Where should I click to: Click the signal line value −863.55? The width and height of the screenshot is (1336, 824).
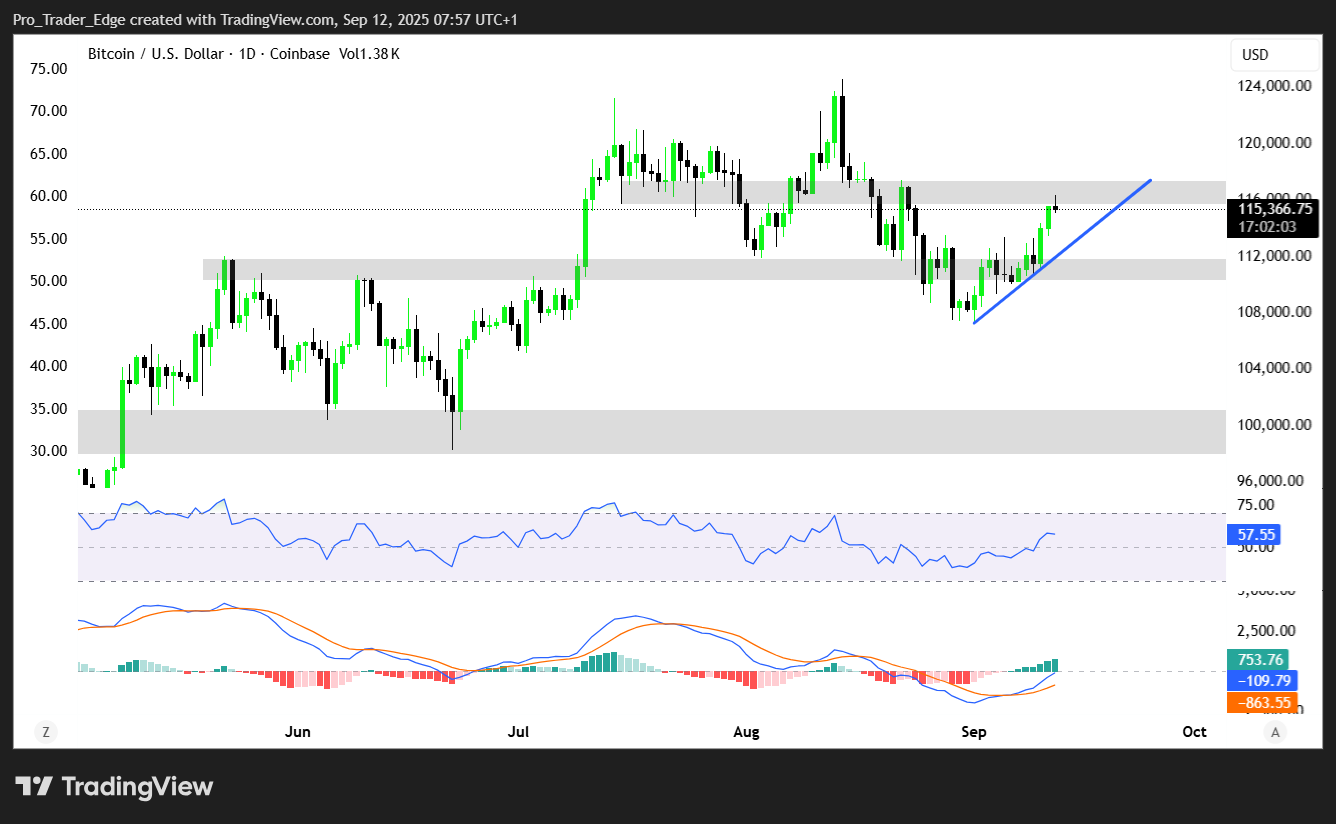pos(1264,703)
